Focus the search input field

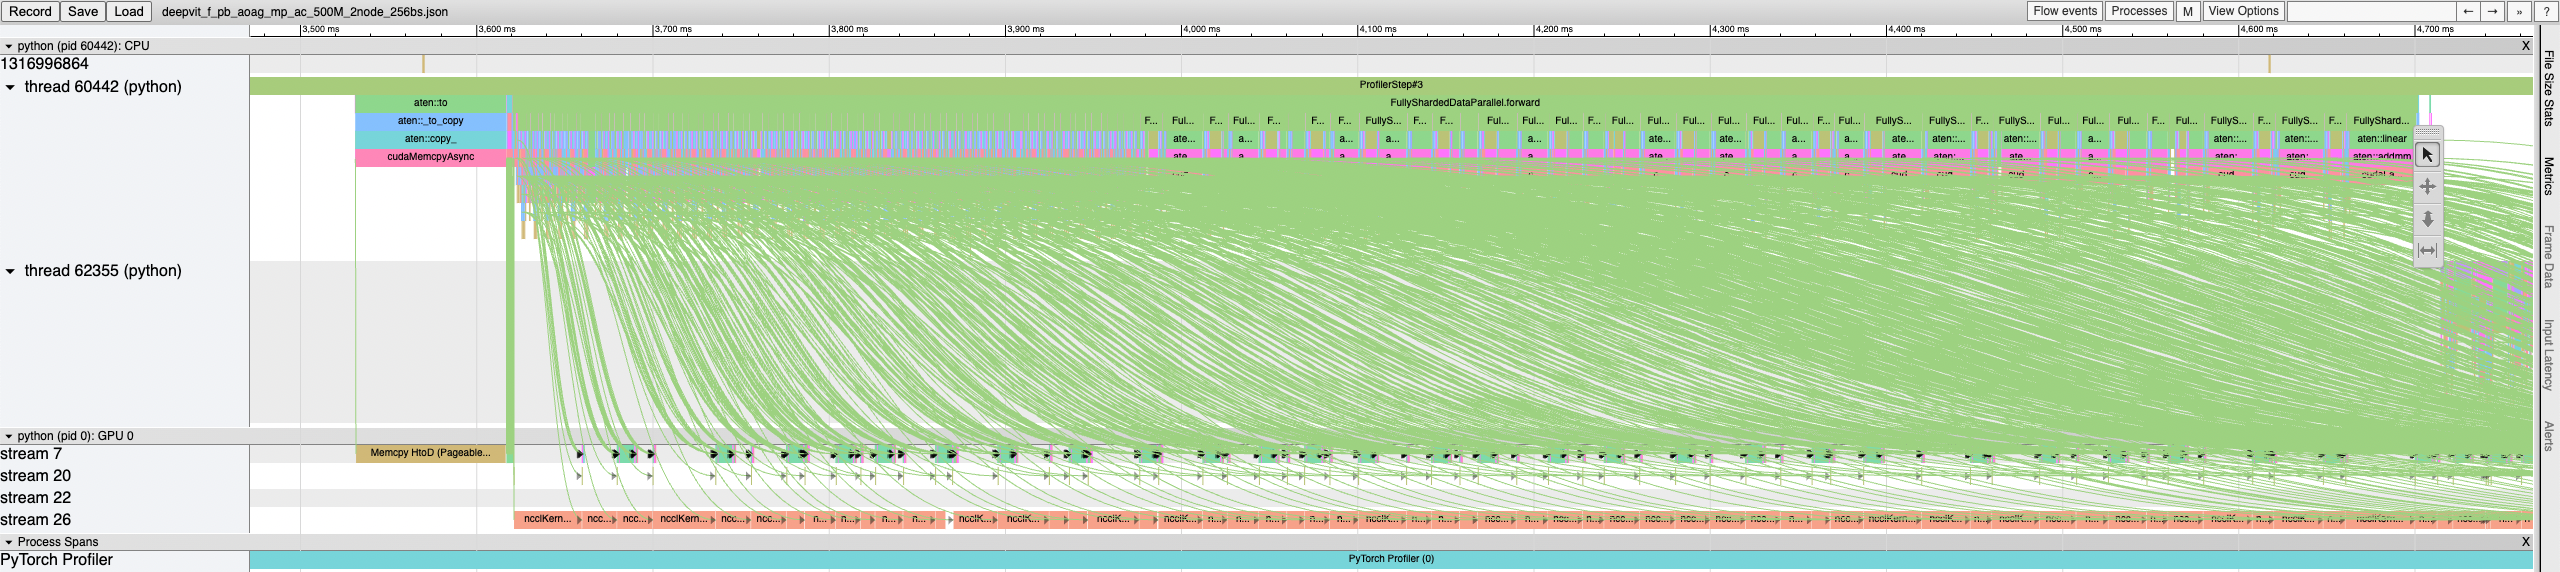(x=2371, y=11)
